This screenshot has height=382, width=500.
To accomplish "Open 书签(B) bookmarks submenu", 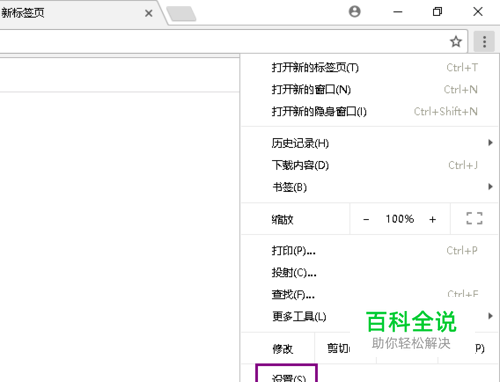I will [369, 187].
